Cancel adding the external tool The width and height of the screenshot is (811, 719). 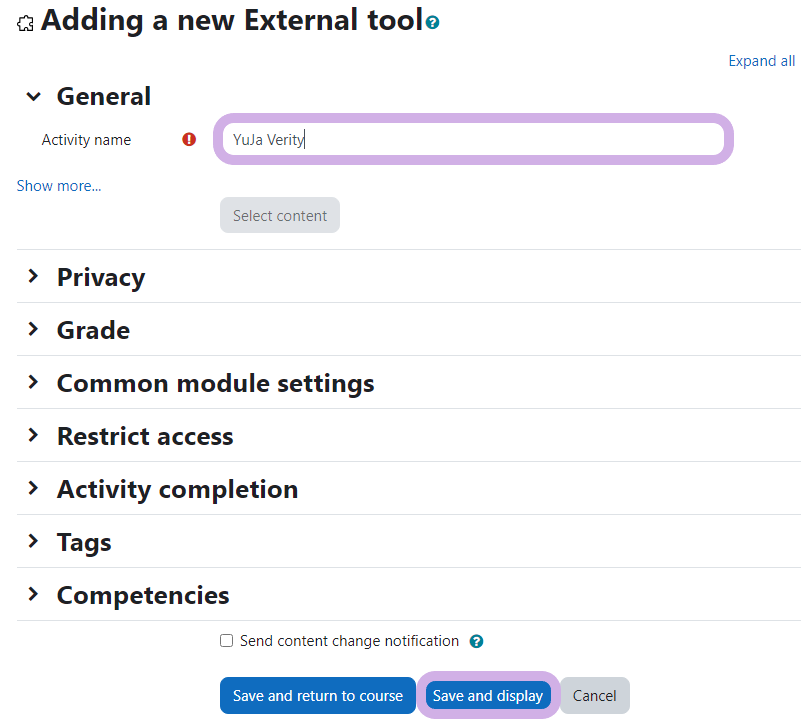point(594,696)
